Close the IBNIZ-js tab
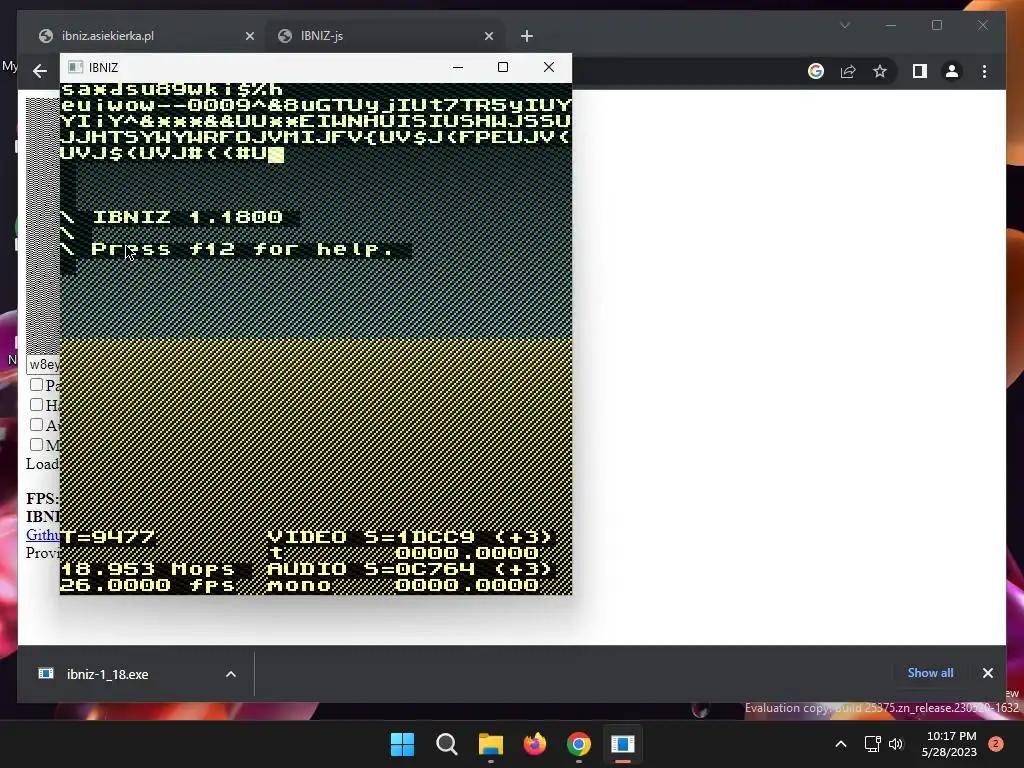The width and height of the screenshot is (1024, 768). (488, 37)
